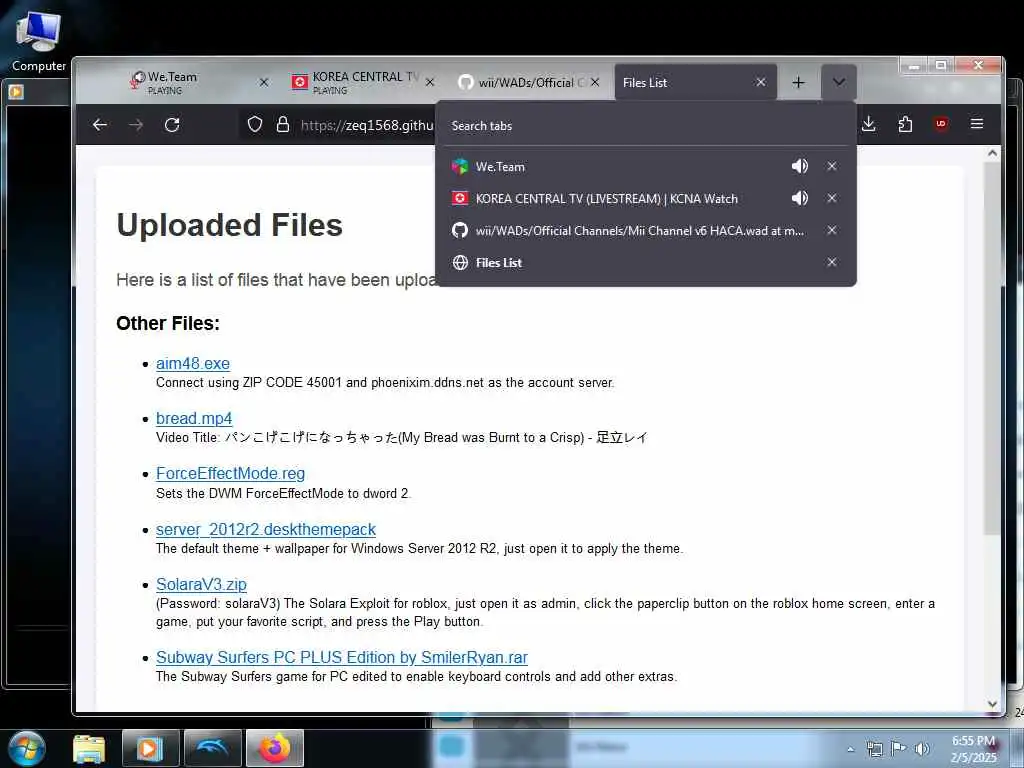Click the page scrollbar up arrow
1024x768 pixels.
[x=993, y=153]
